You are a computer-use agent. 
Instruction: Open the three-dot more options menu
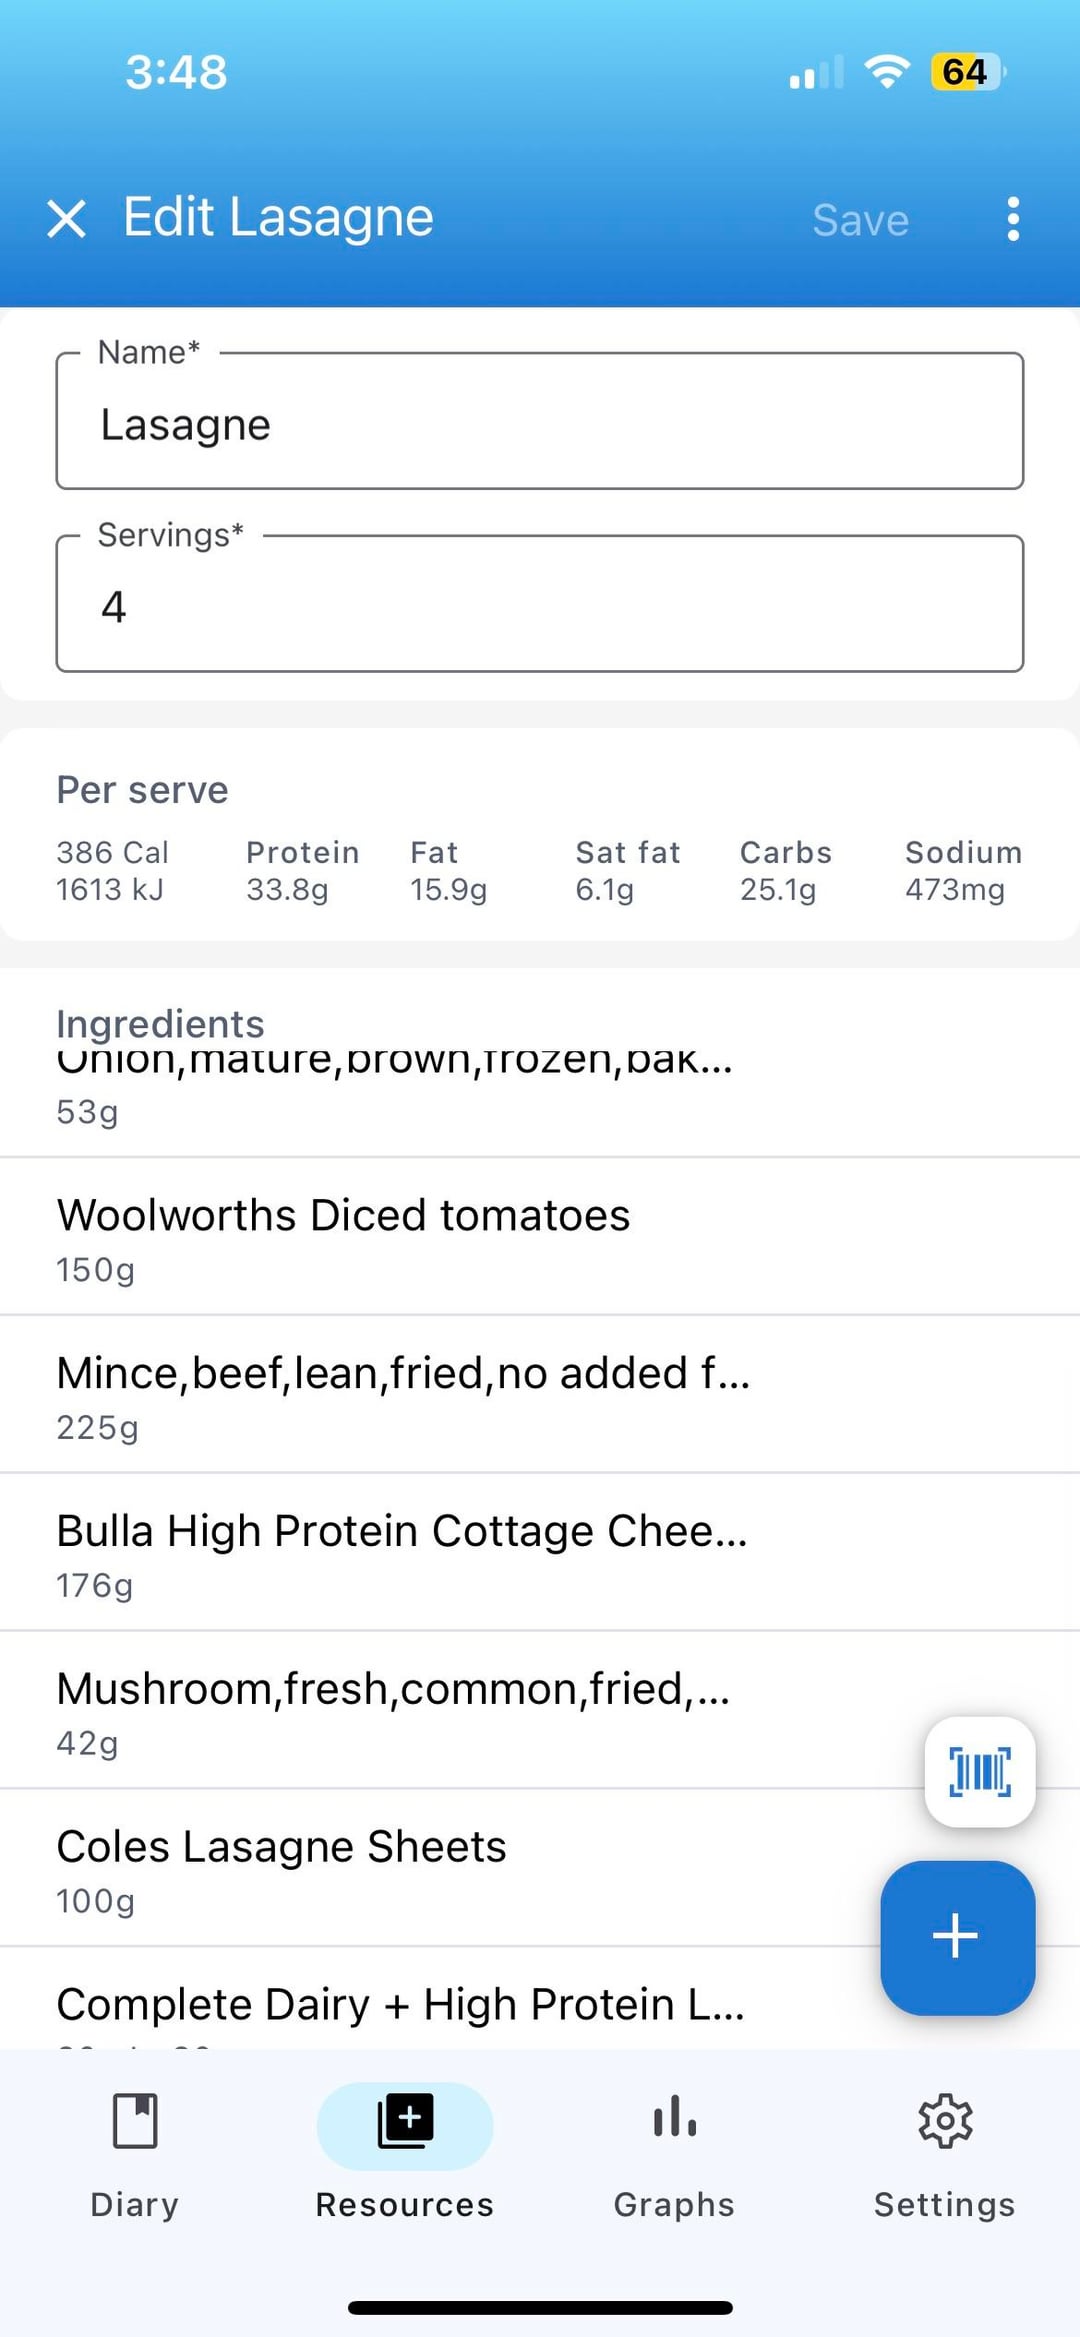[1013, 218]
